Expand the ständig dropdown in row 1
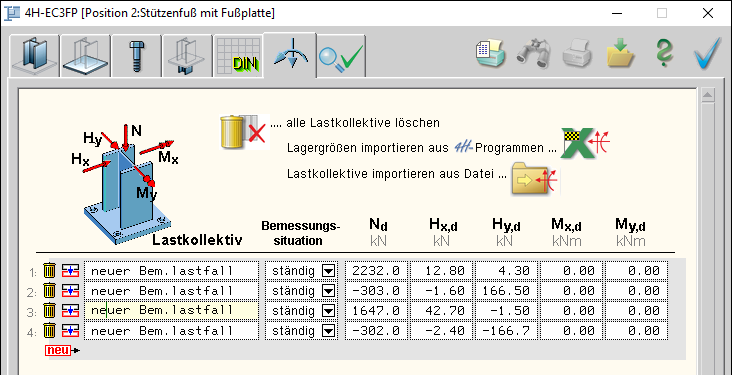This screenshot has width=732, height=375. click(329, 271)
